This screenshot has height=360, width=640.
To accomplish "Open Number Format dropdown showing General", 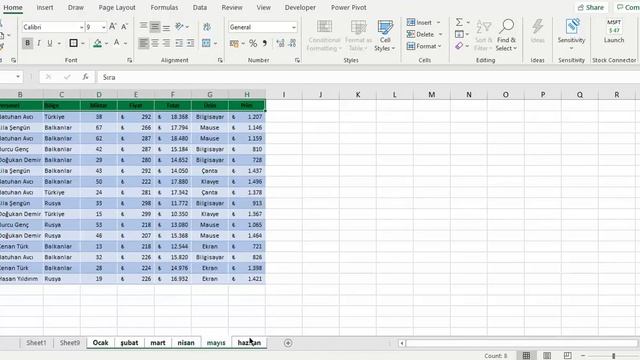I will pos(294,27).
